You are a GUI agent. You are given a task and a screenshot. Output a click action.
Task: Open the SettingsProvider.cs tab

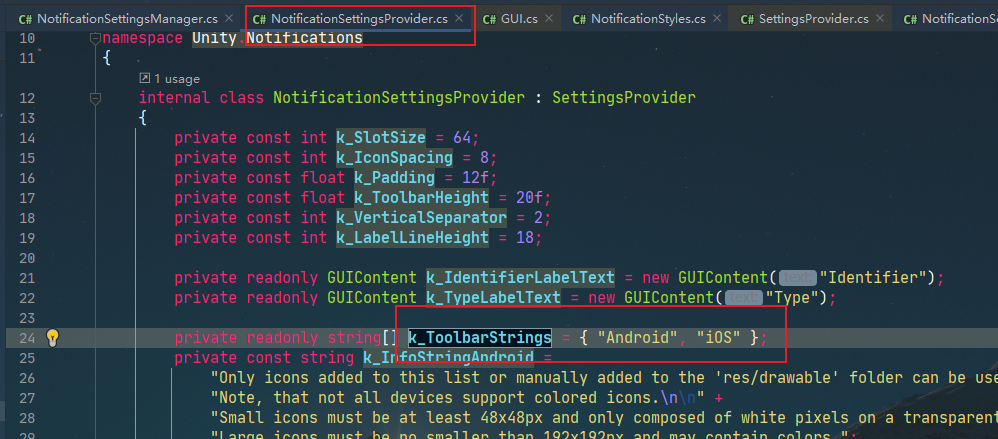tap(813, 18)
